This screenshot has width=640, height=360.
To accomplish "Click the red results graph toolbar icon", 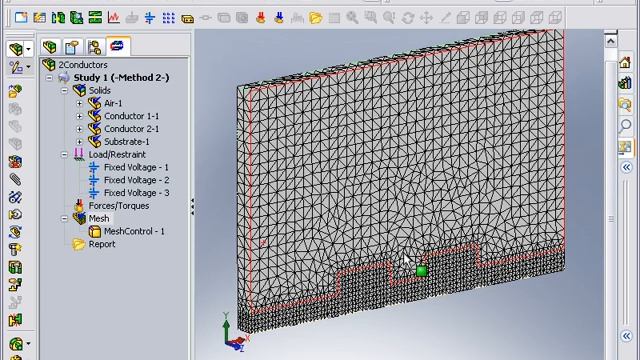I will coord(113,18).
